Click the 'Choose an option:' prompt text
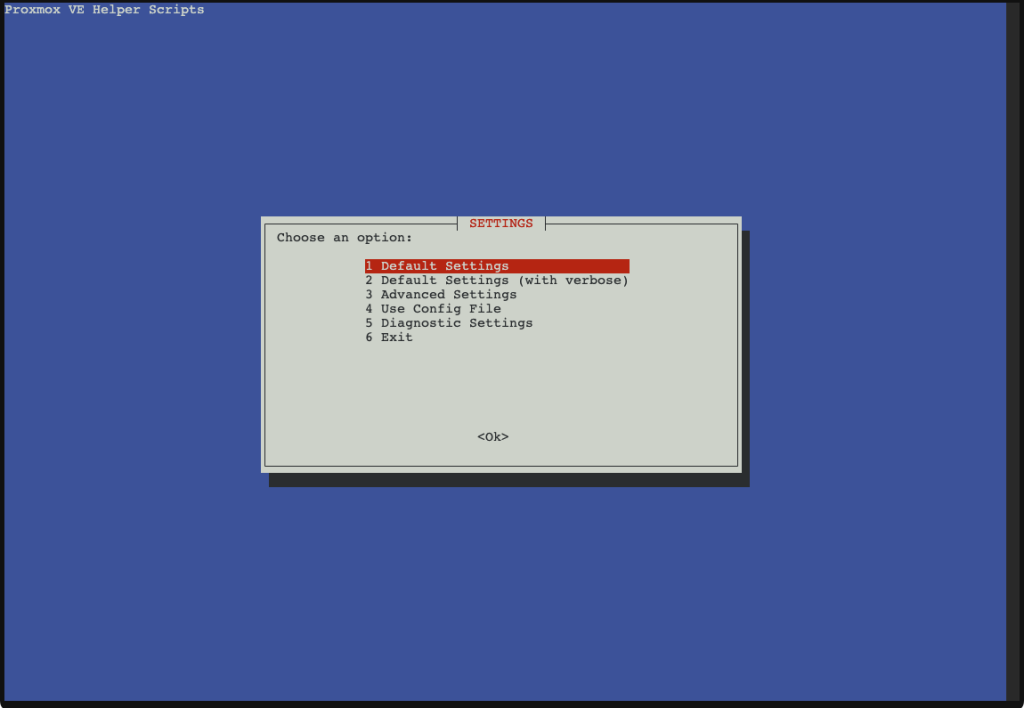 344,238
